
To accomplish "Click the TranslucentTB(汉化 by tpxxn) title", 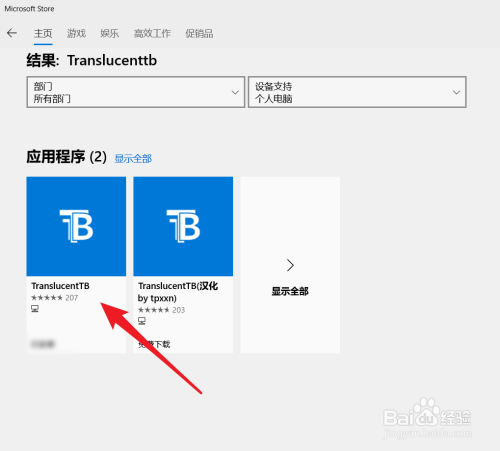I will tap(178, 292).
